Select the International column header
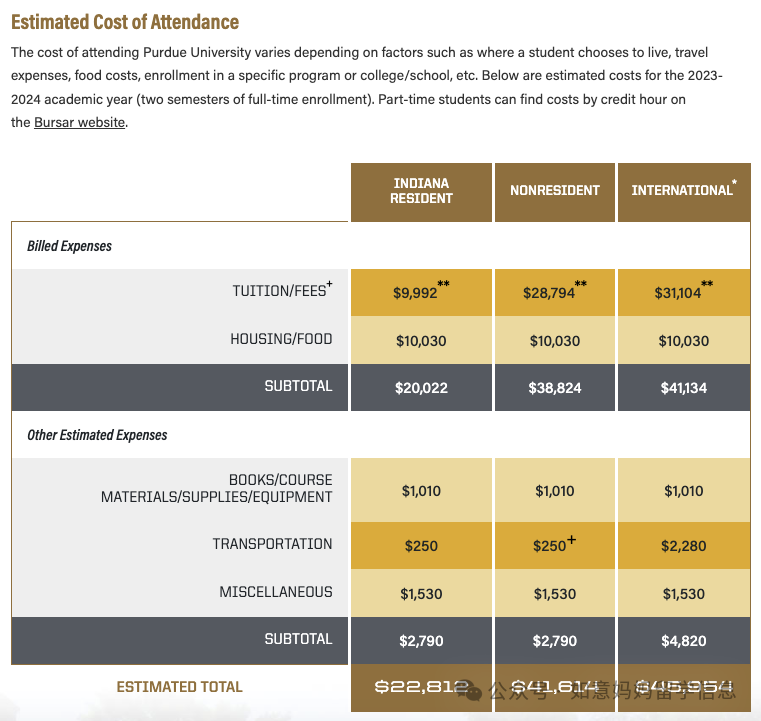The height and width of the screenshot is (721, 761). pyautogui.click(x=683, y=191)
